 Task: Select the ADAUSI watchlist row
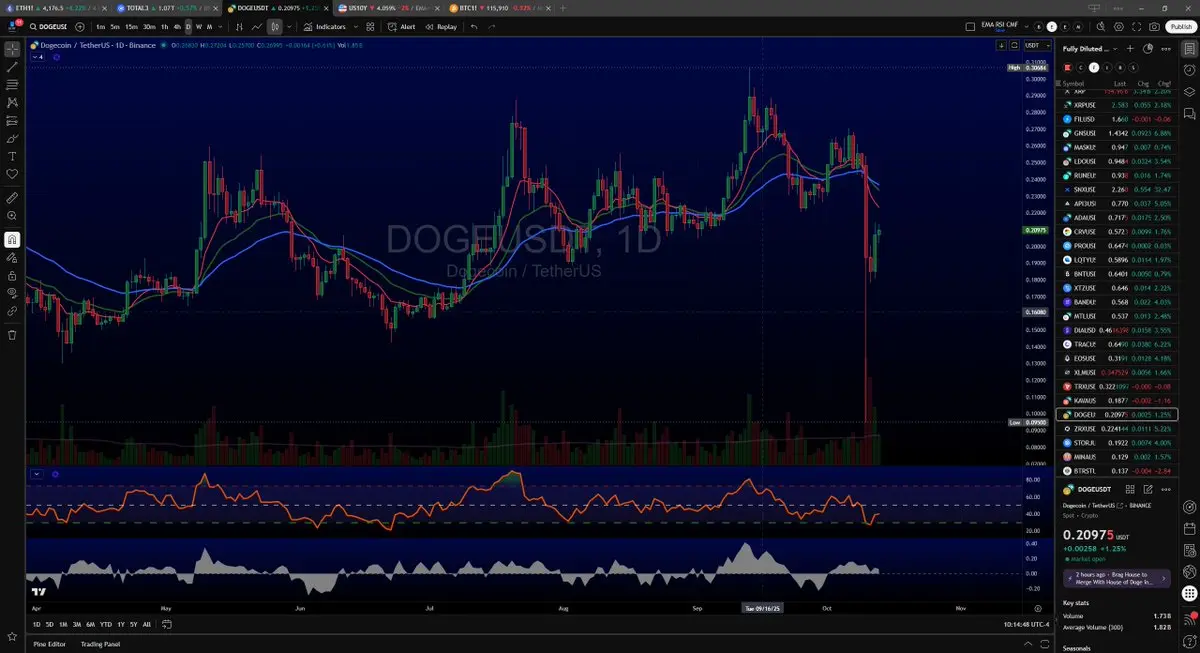tap(1116, 217)
